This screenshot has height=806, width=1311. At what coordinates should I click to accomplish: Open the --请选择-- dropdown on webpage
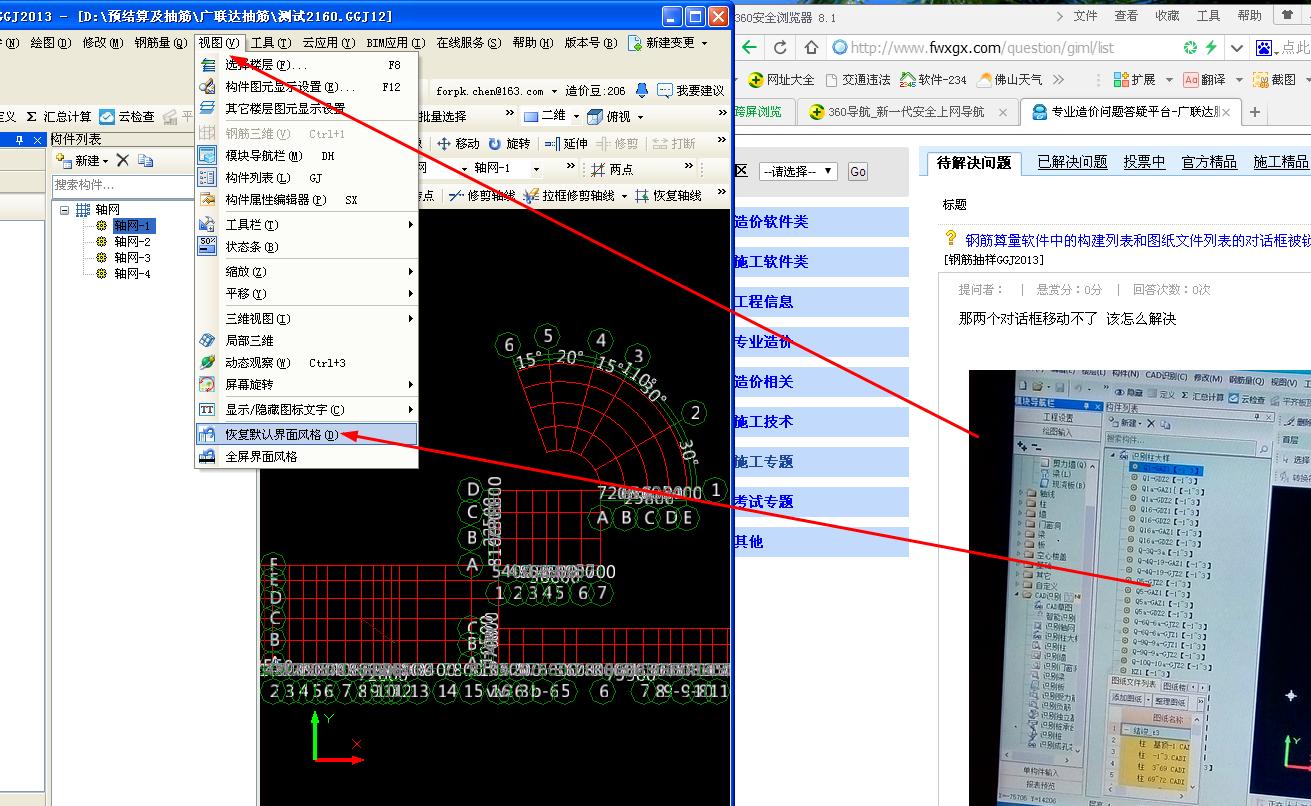[x=798, y=171]
